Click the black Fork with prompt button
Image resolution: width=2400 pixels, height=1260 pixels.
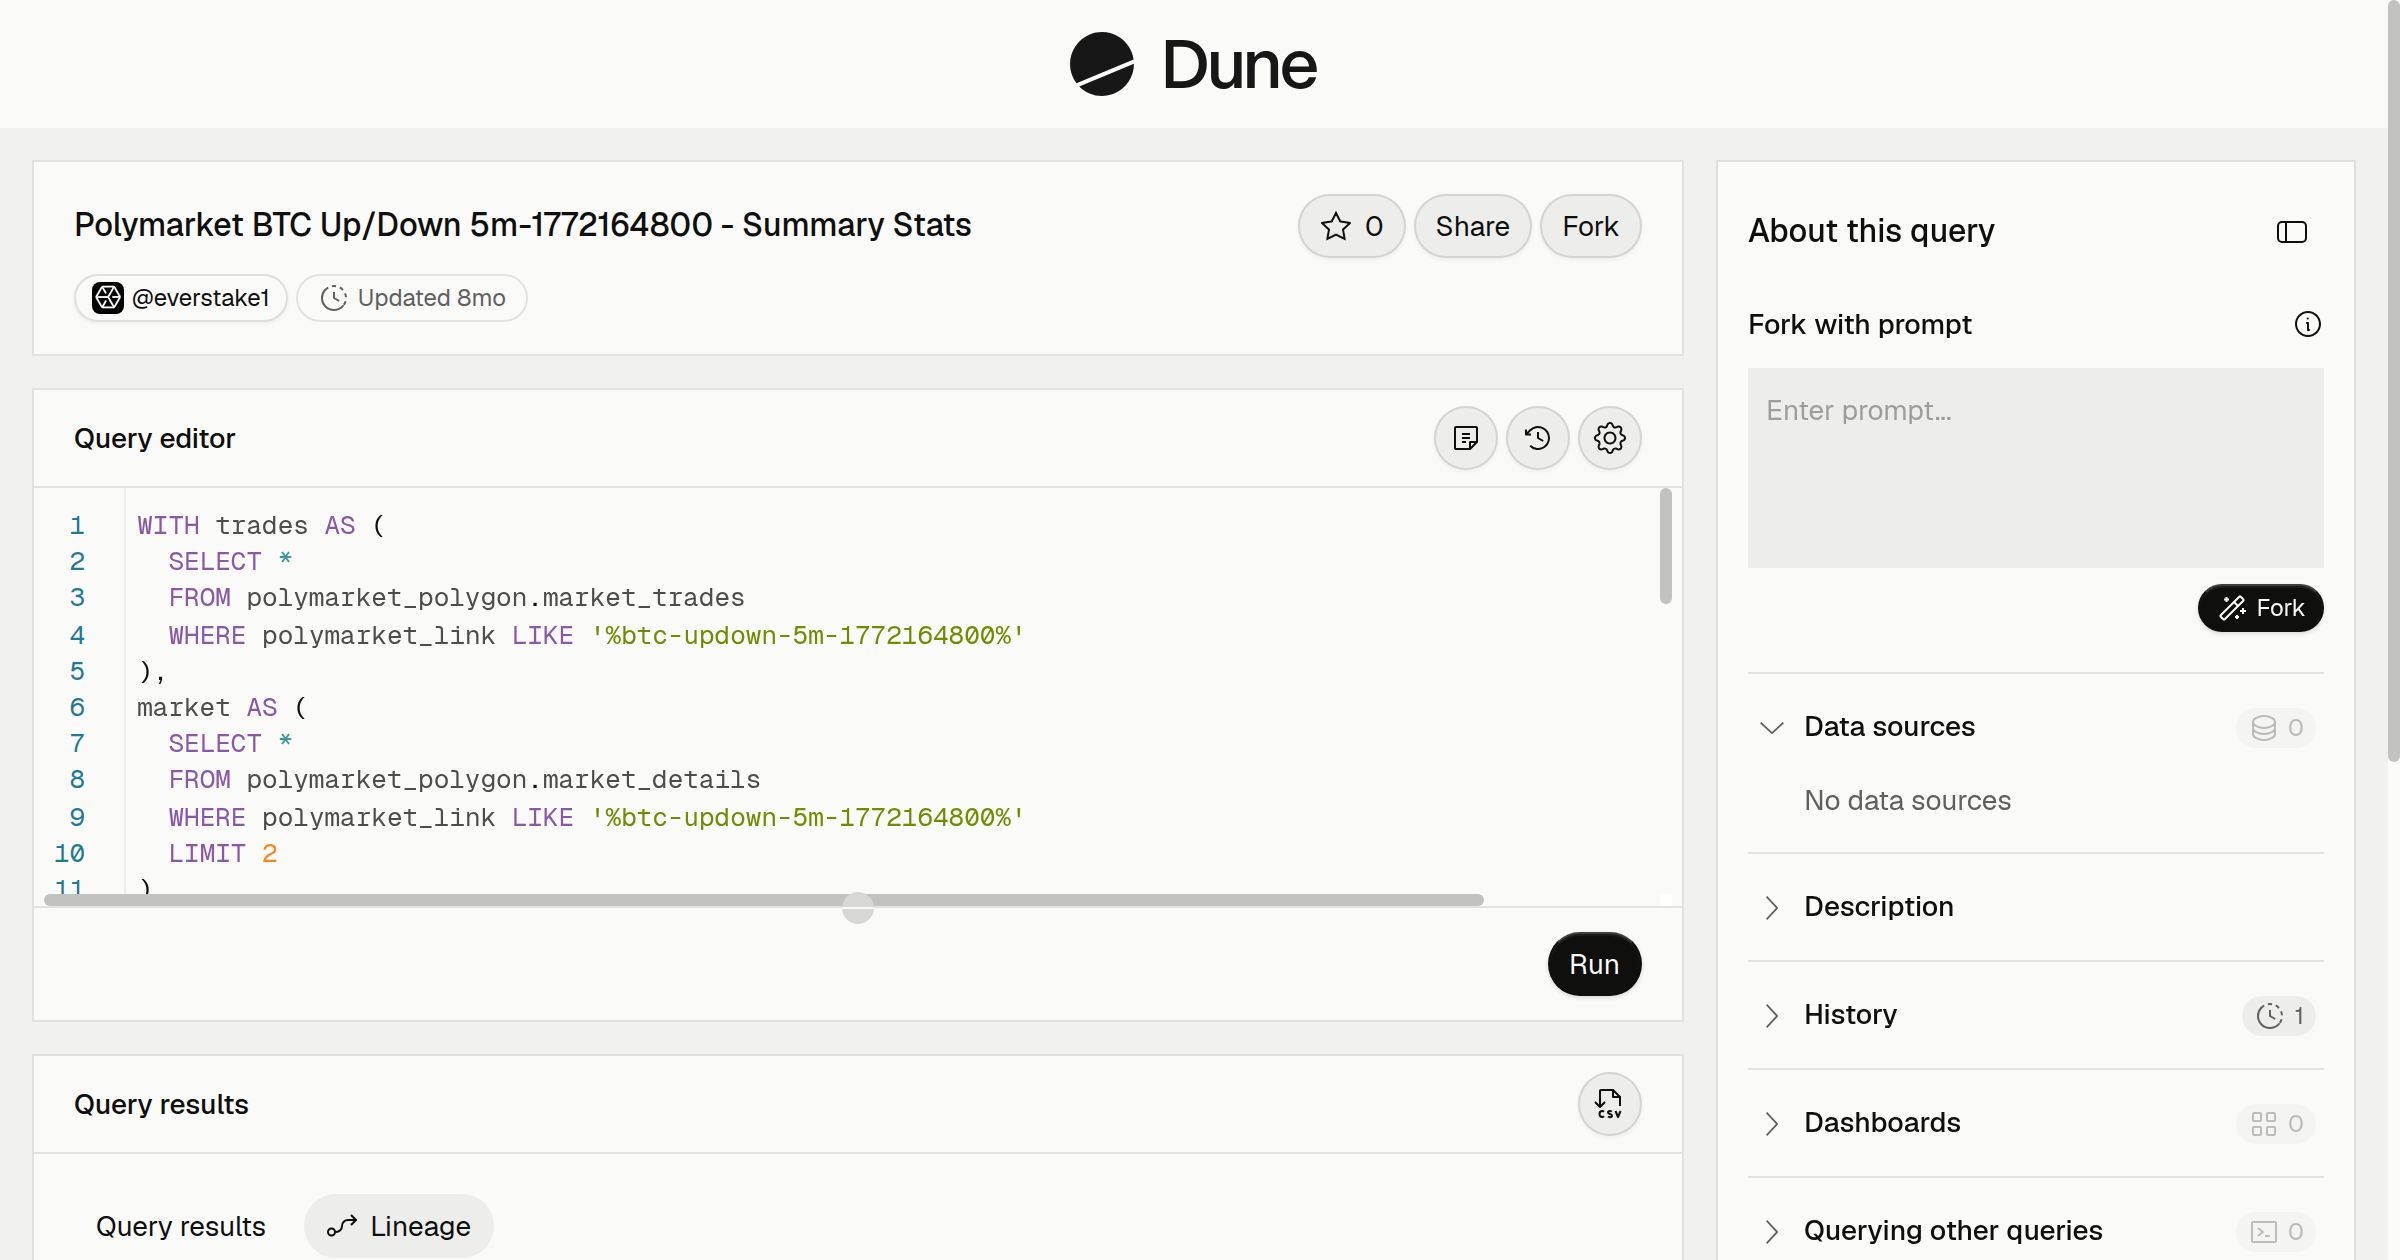(x=2260, y=608)
